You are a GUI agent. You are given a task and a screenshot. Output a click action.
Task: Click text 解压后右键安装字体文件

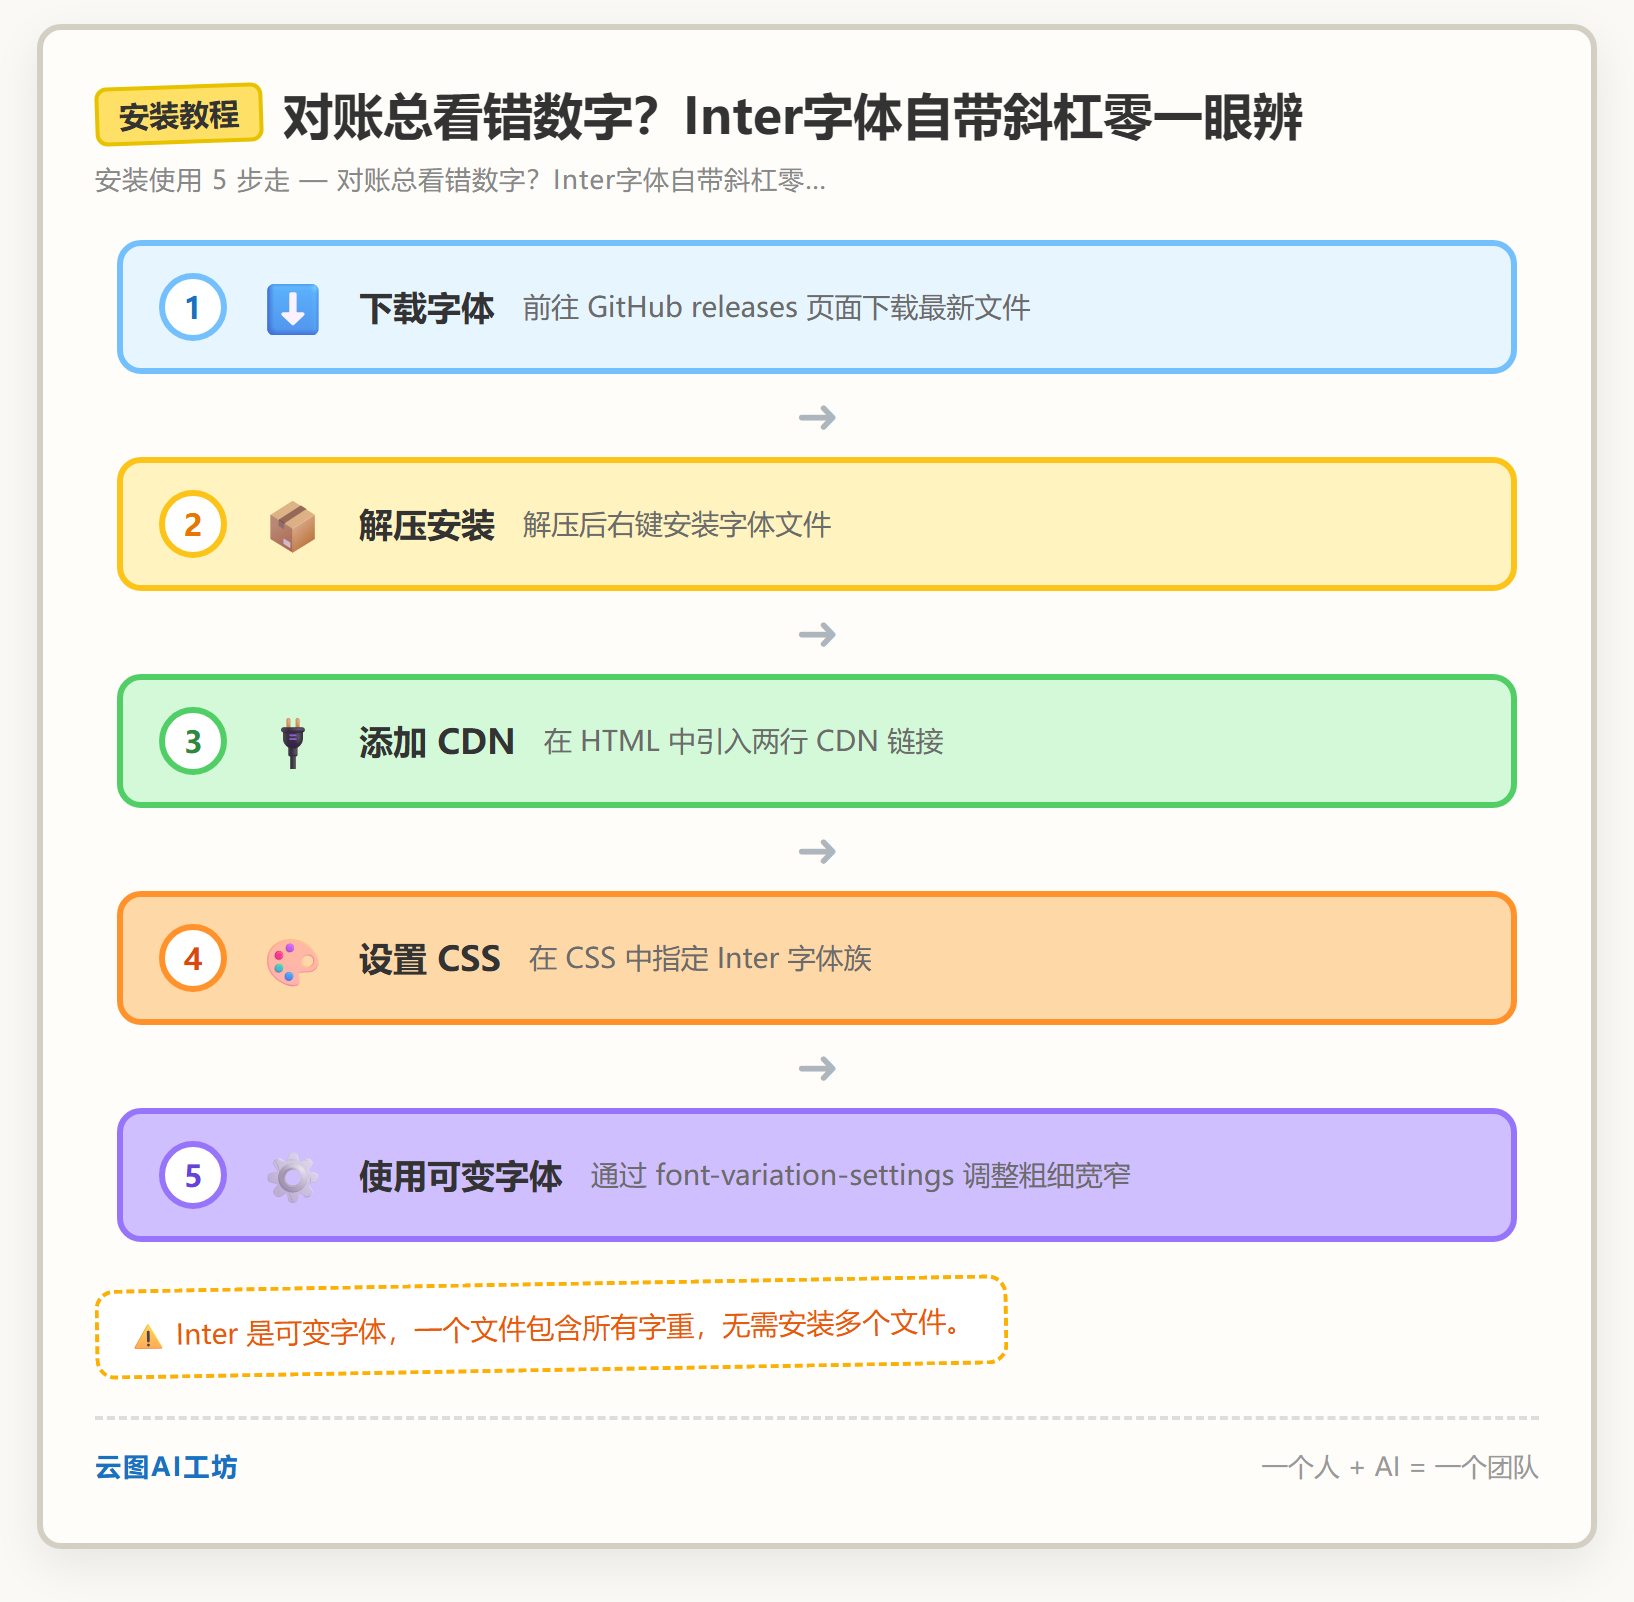point(677,525)
